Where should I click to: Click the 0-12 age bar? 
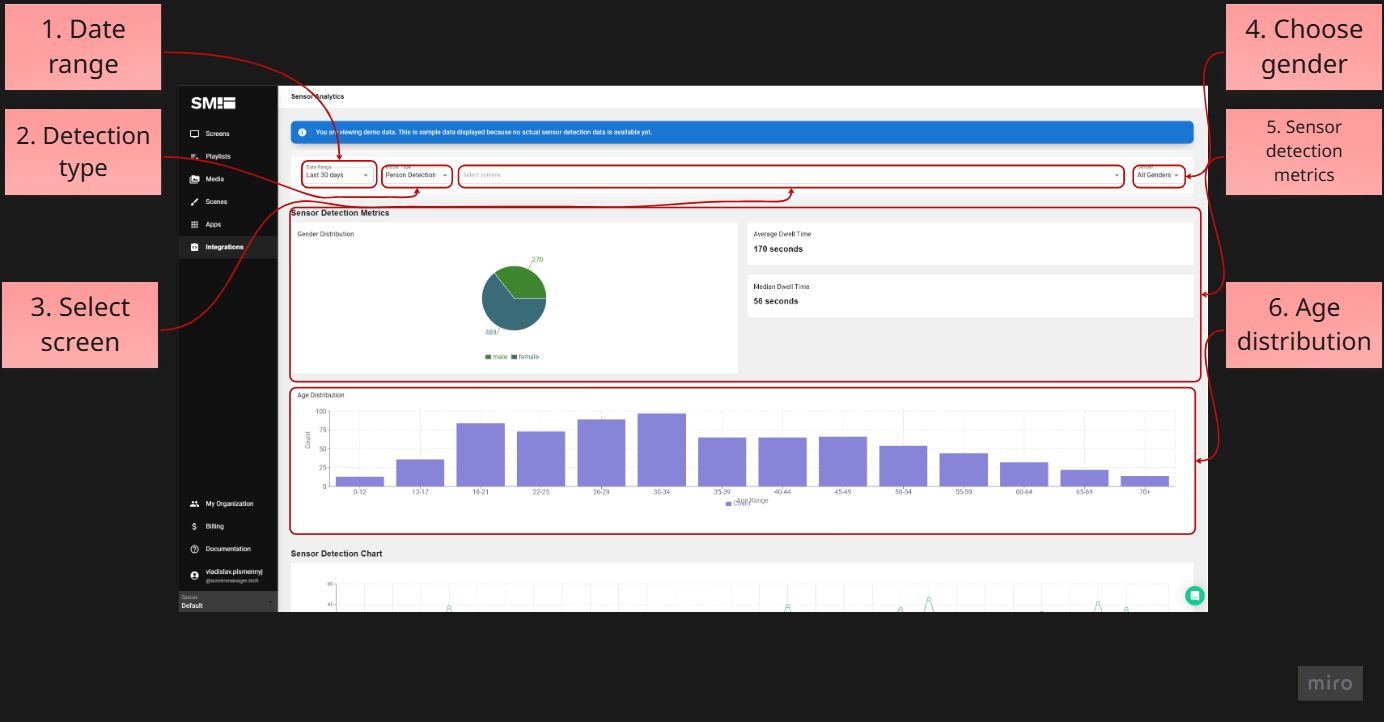point(360,481)
